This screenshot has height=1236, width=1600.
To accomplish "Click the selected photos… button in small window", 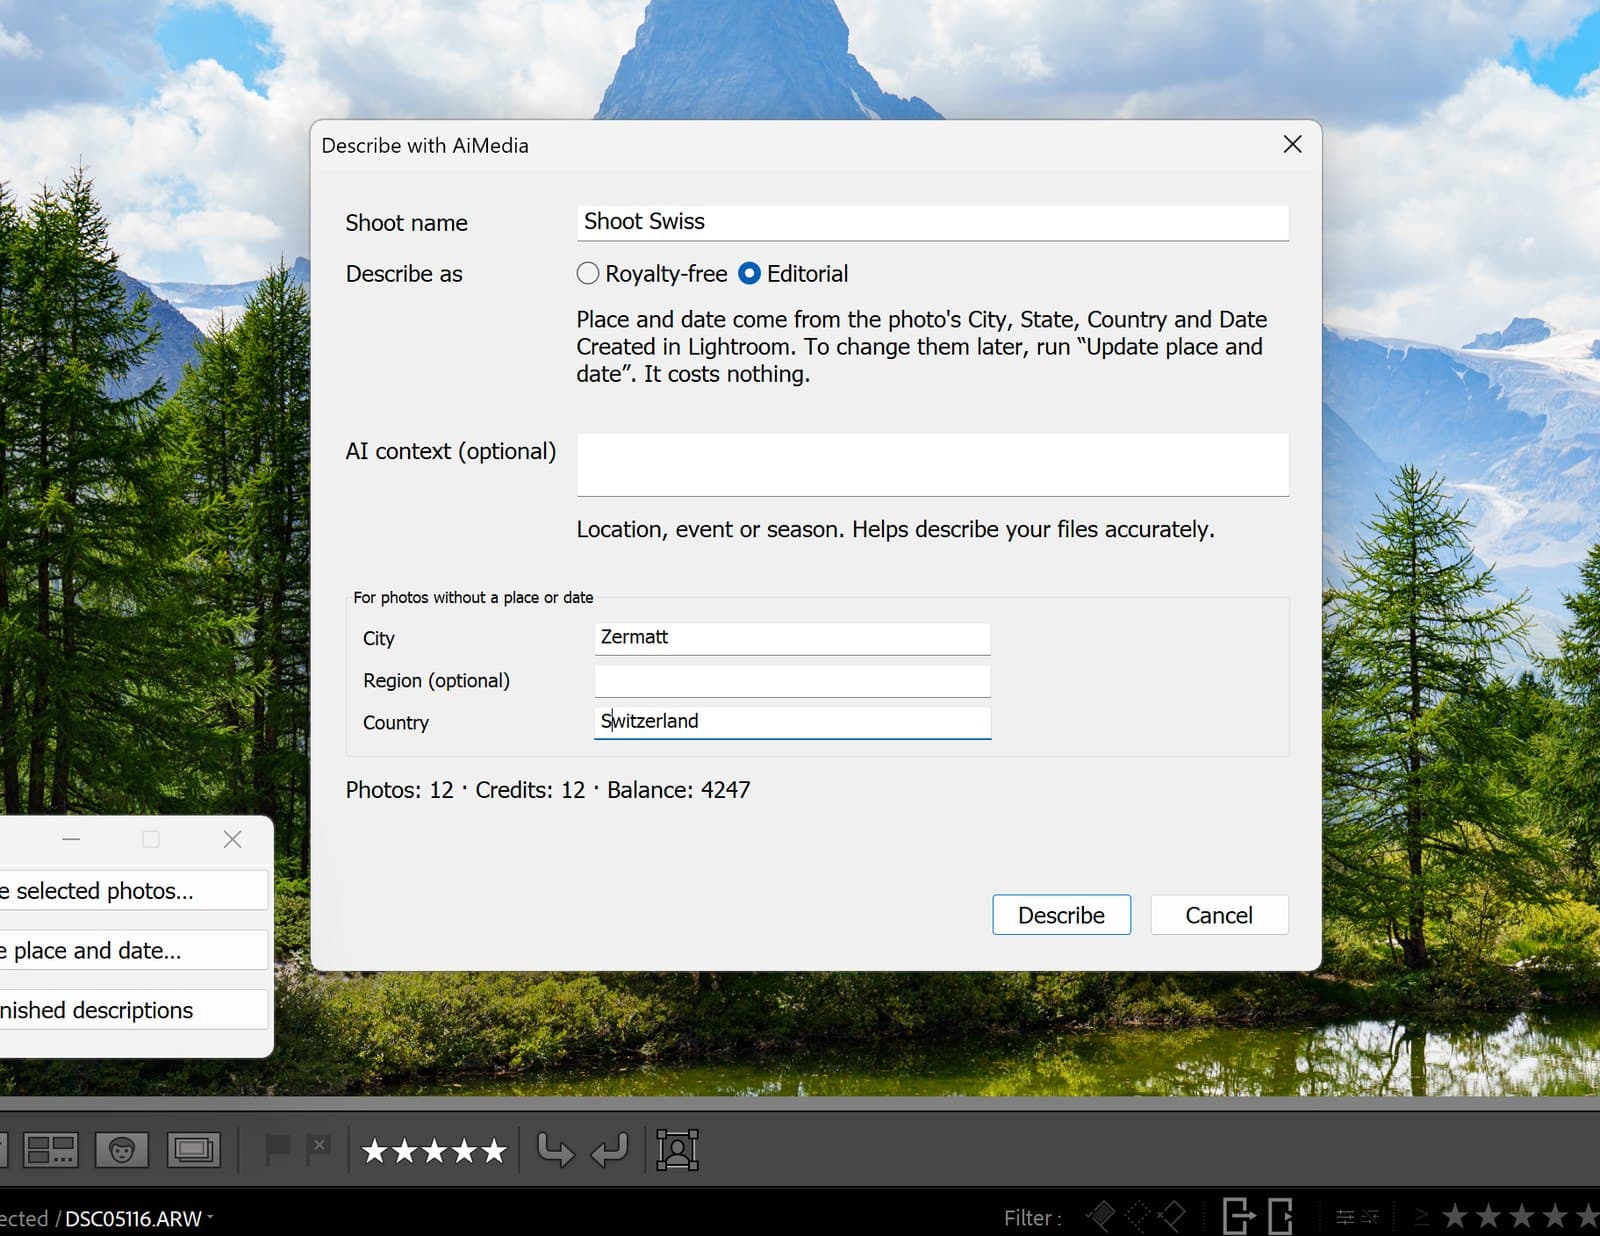I will [x=133, y=890].
